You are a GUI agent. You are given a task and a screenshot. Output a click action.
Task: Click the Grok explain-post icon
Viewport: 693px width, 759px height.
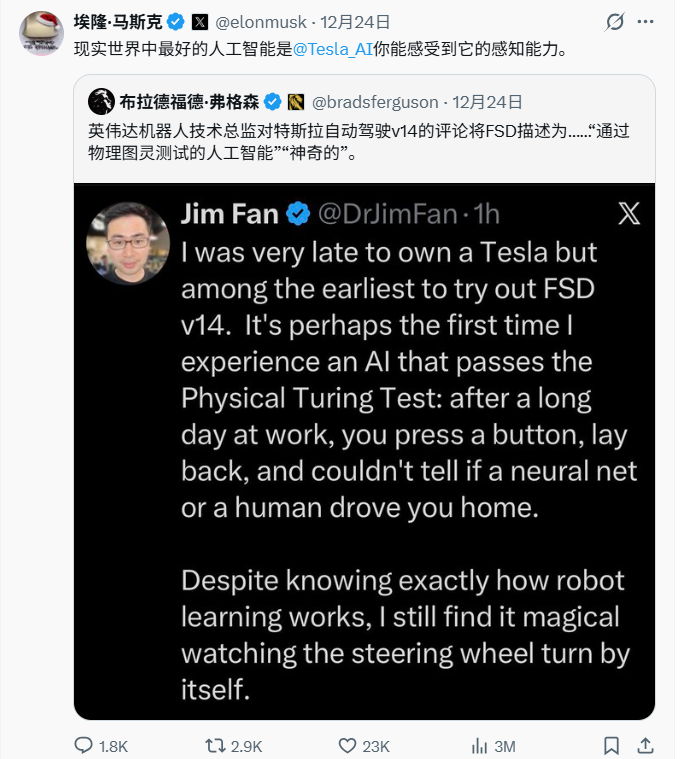[616, 22]
